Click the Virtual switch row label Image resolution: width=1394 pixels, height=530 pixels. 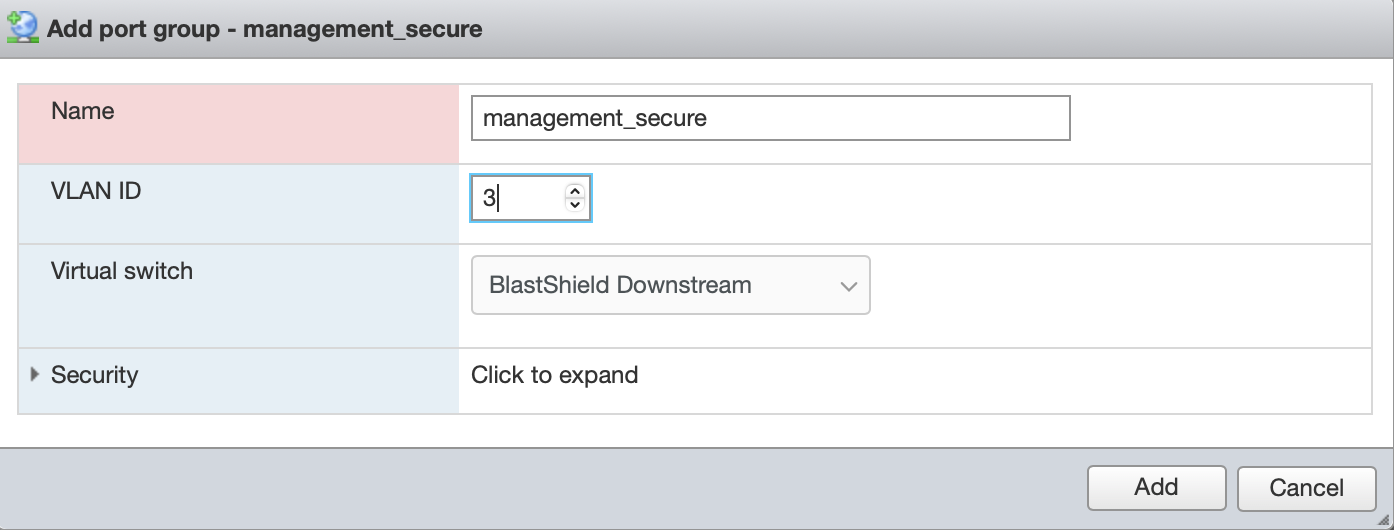point(122,271)
